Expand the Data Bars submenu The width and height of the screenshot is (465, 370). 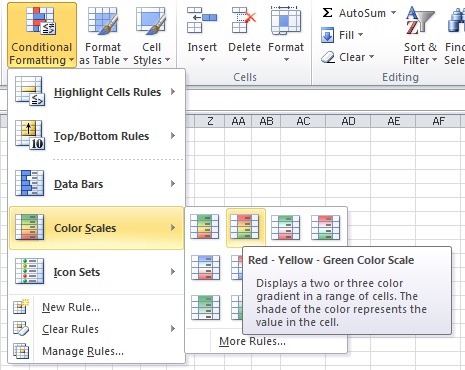(96, 184)
